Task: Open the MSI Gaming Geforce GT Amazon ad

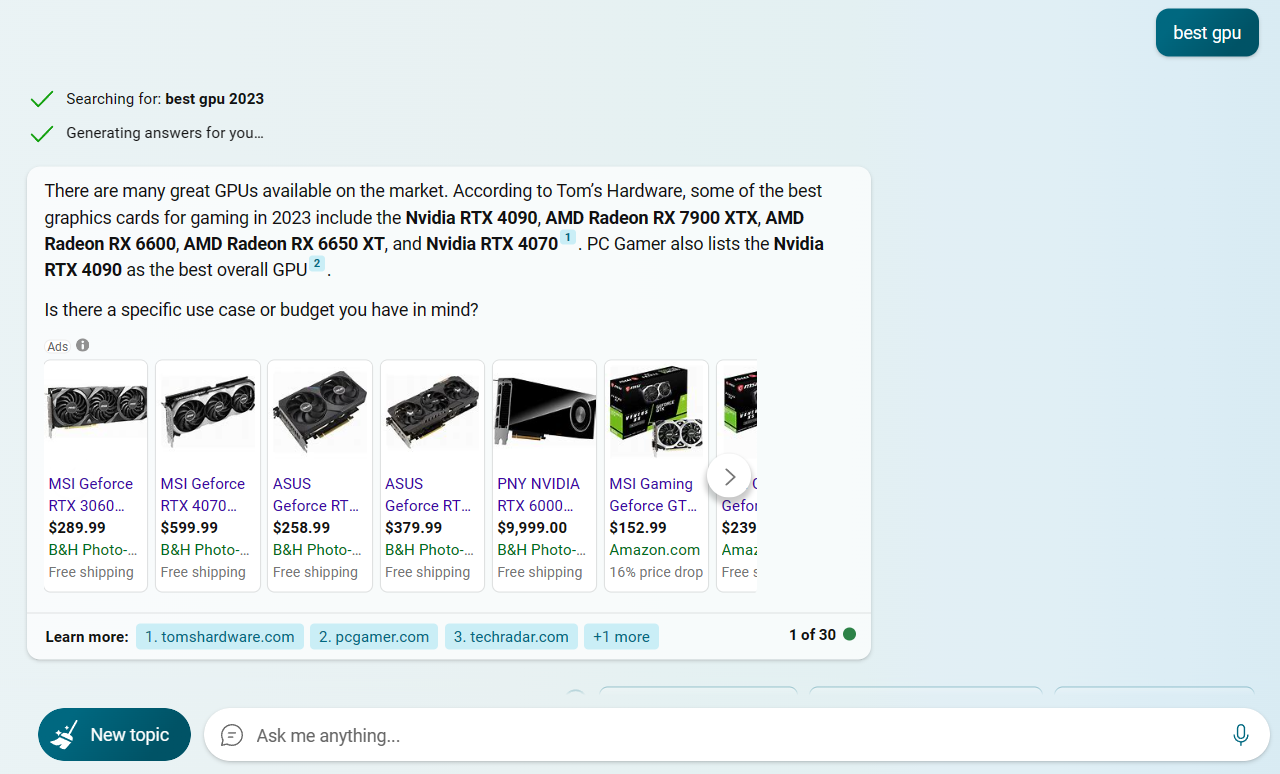Action: (x=657, y=476)
